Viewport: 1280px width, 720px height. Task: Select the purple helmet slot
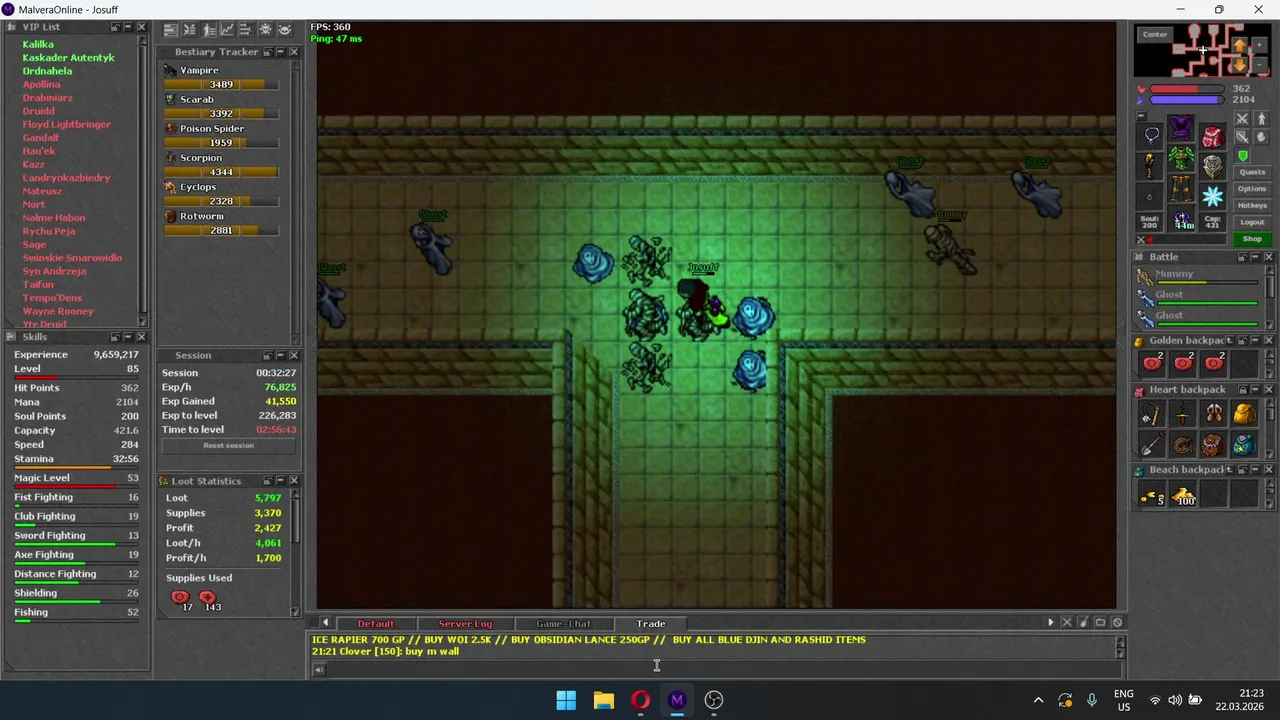(x=1181, y=127)
